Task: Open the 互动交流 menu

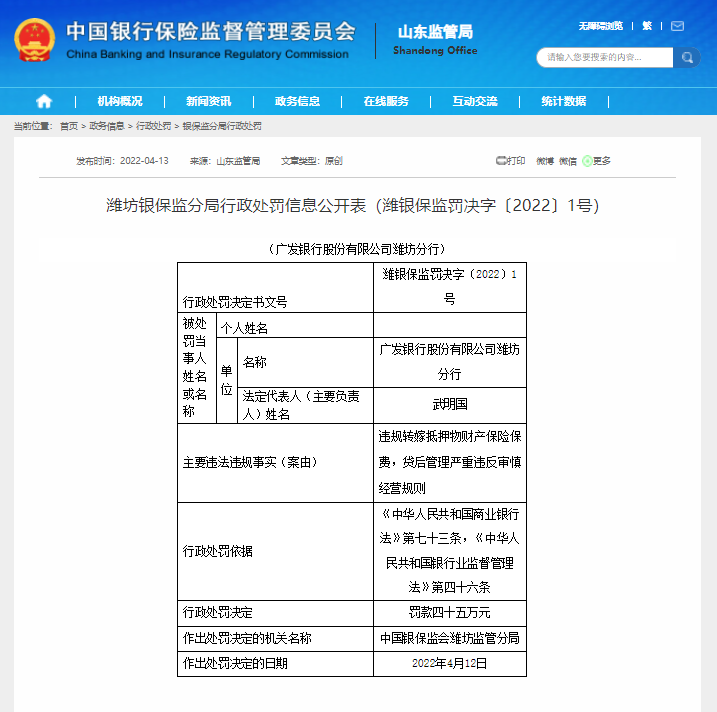Action: [475, 101]
